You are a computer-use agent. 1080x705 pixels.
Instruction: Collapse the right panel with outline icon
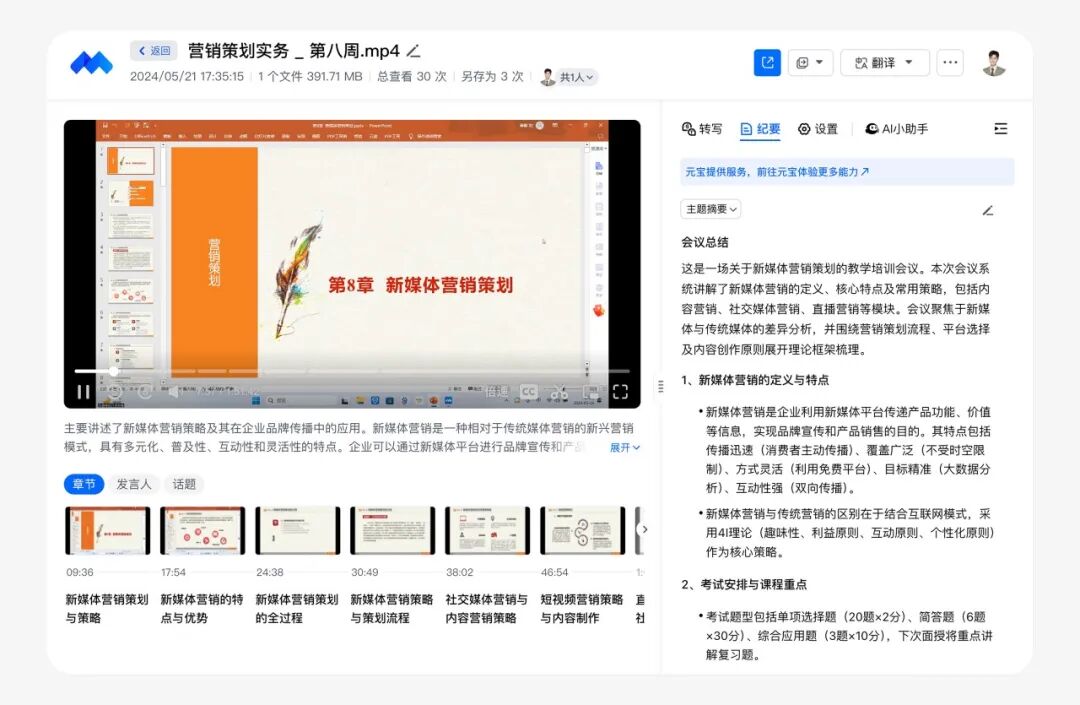[1000, 129]
